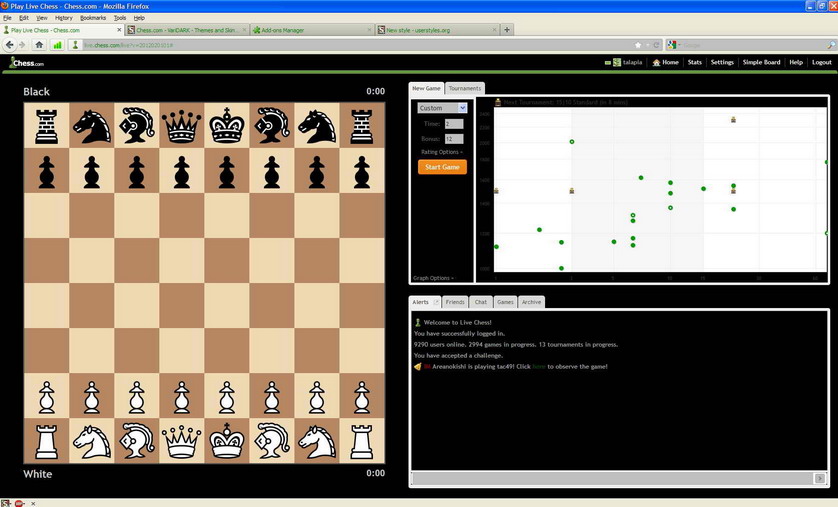Open the File menu
This screenshot has height=507, width=838.
point(7,18)
